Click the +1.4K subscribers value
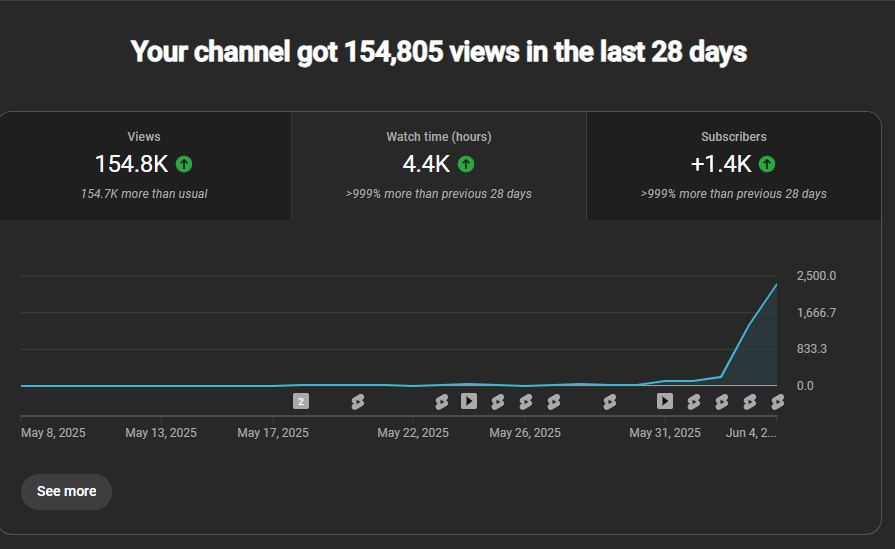The image size is (895, 549). coord(721,164)
